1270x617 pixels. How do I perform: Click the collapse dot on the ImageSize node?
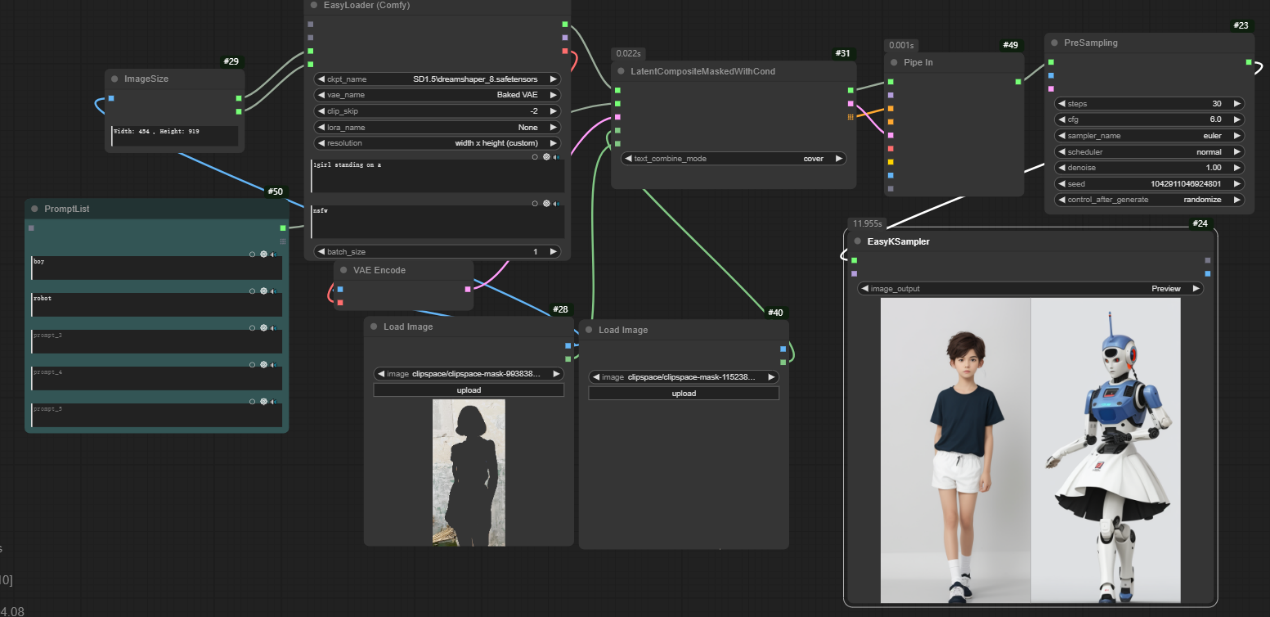pyautogui.click(x=114, y=79)
